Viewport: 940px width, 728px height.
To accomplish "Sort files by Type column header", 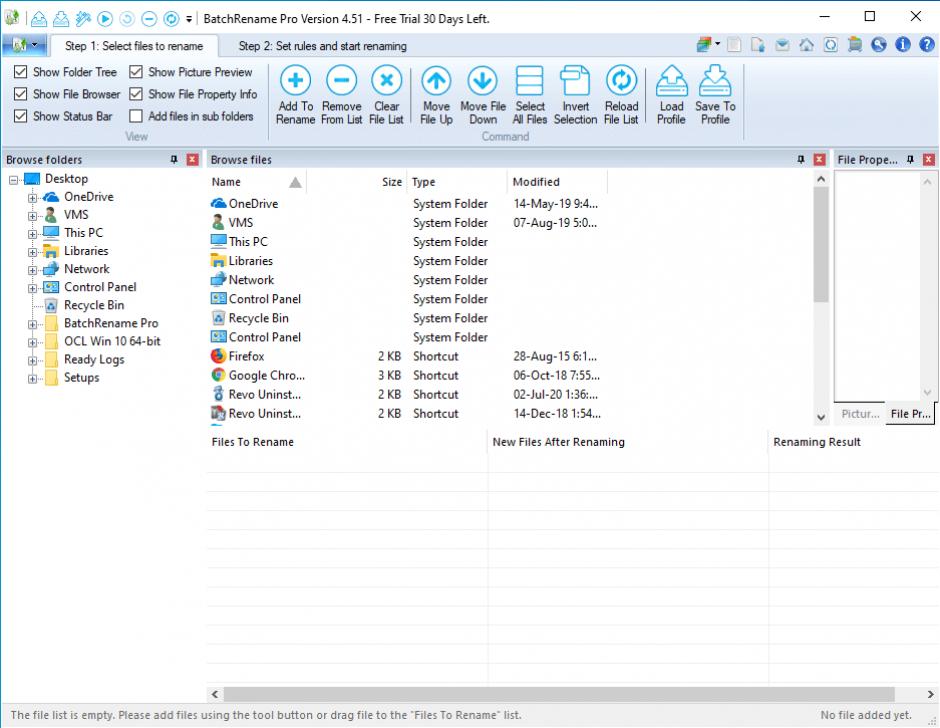I will click(x=457, y=182).
